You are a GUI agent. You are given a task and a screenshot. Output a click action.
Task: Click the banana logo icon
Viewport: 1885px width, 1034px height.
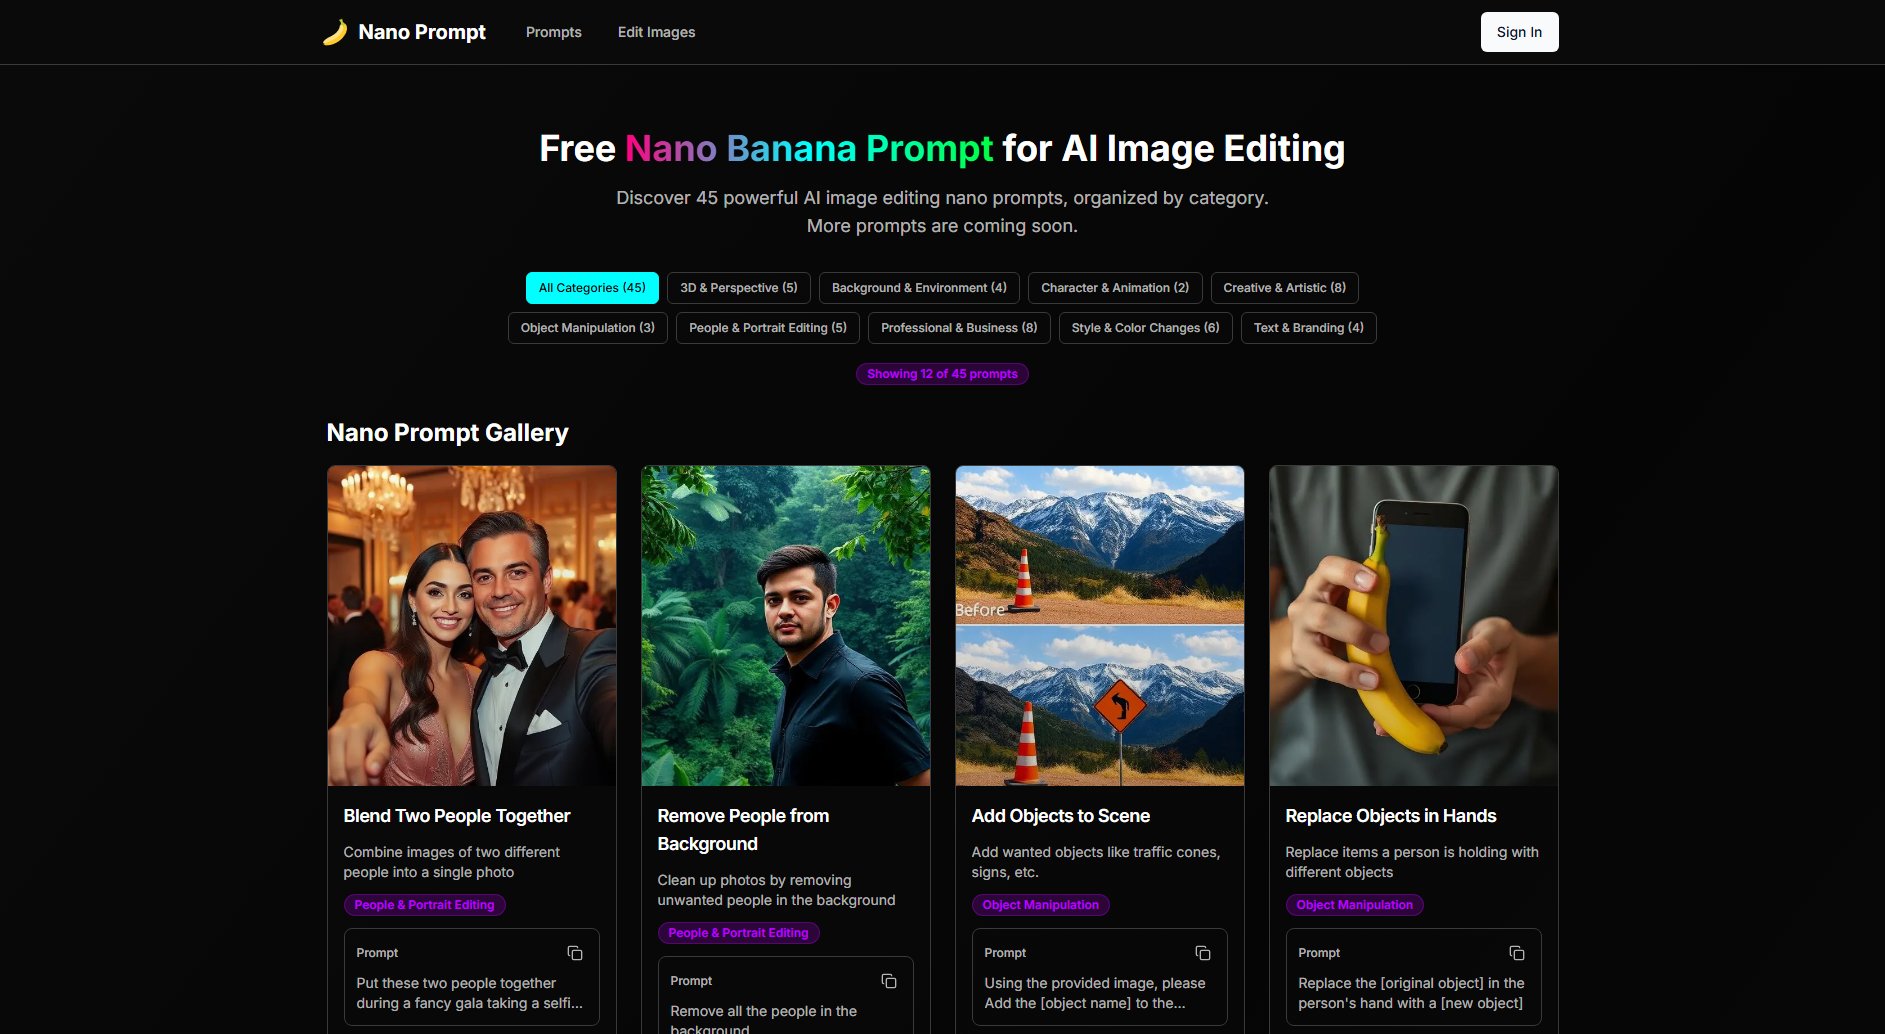[x=335, y=32]
